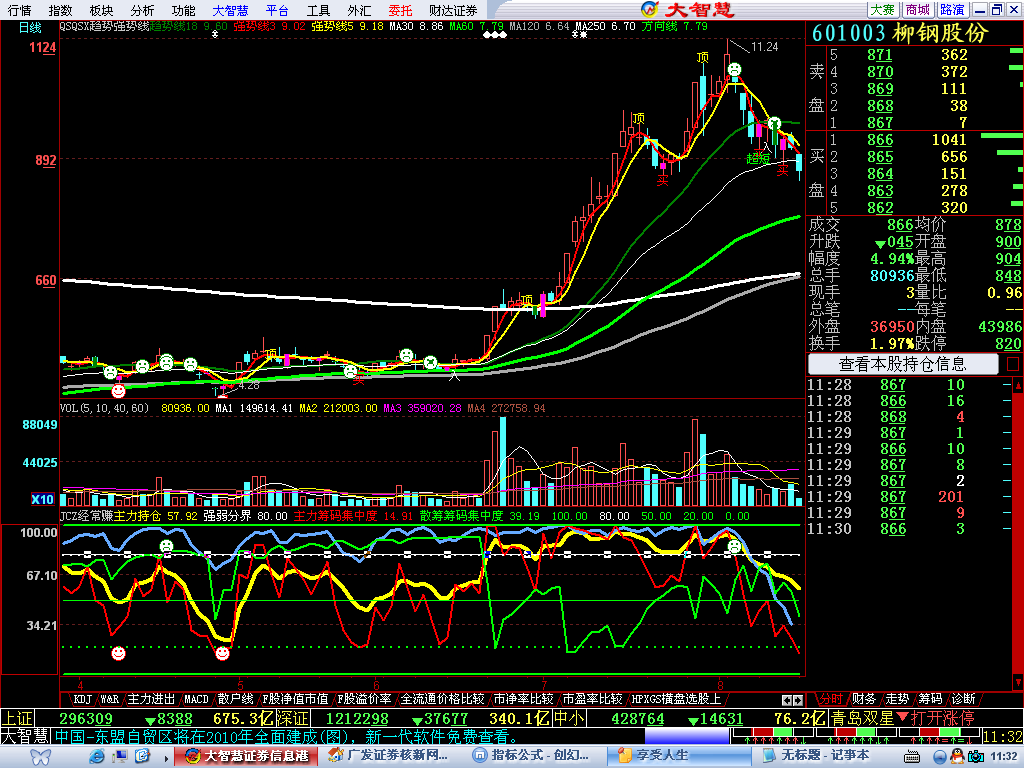Click the 青岛双星 打开涨停 alert ticker
This screenshot has height=768, width=1024.
903,718
